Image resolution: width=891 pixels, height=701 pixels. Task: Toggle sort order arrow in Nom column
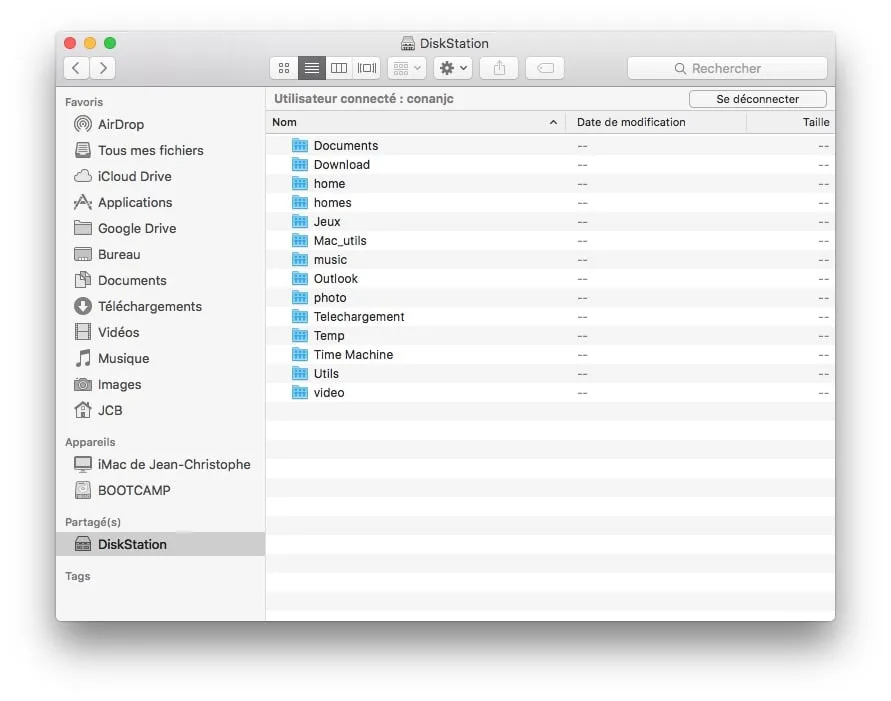point(553,122)
